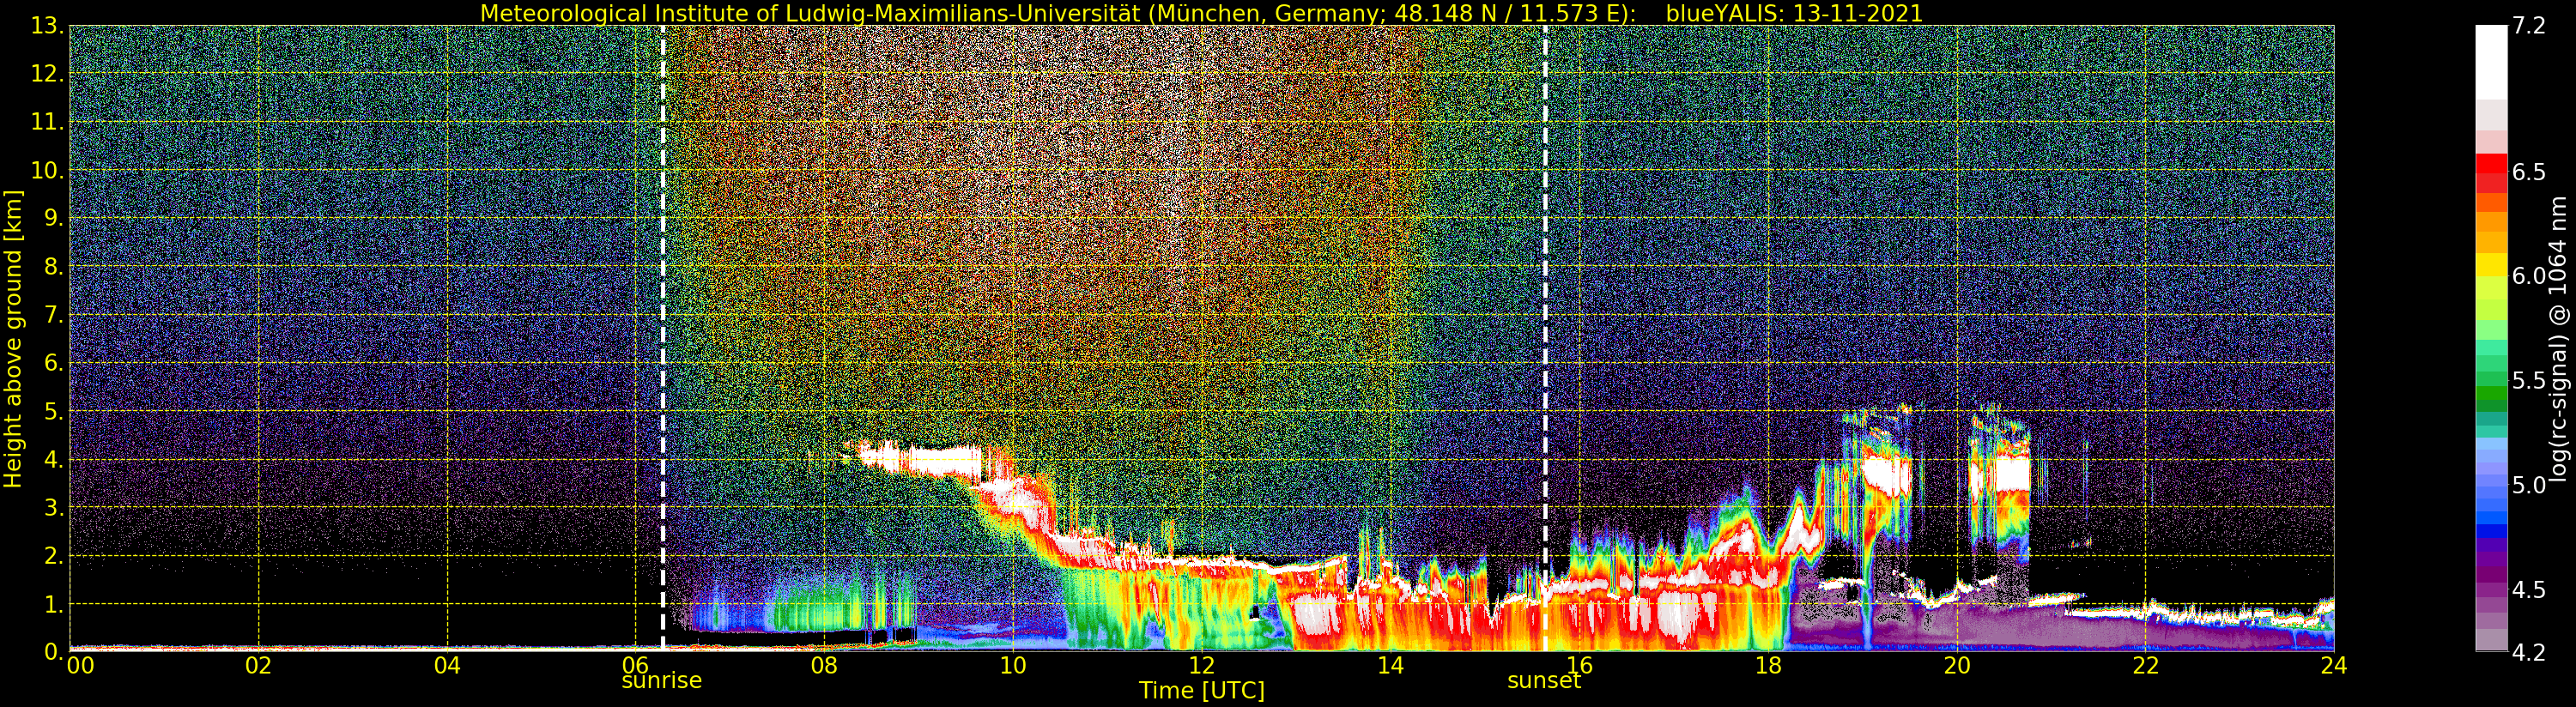Click the 13 km height tick label

pyautogui.click(x=47, y=26)
